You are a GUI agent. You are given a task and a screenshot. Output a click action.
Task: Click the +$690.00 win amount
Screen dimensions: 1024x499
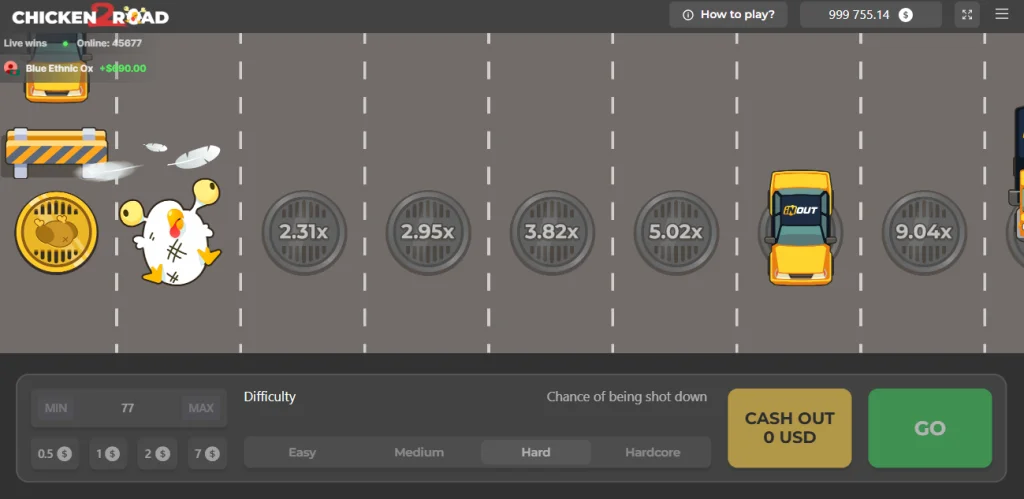click(123, 68)
